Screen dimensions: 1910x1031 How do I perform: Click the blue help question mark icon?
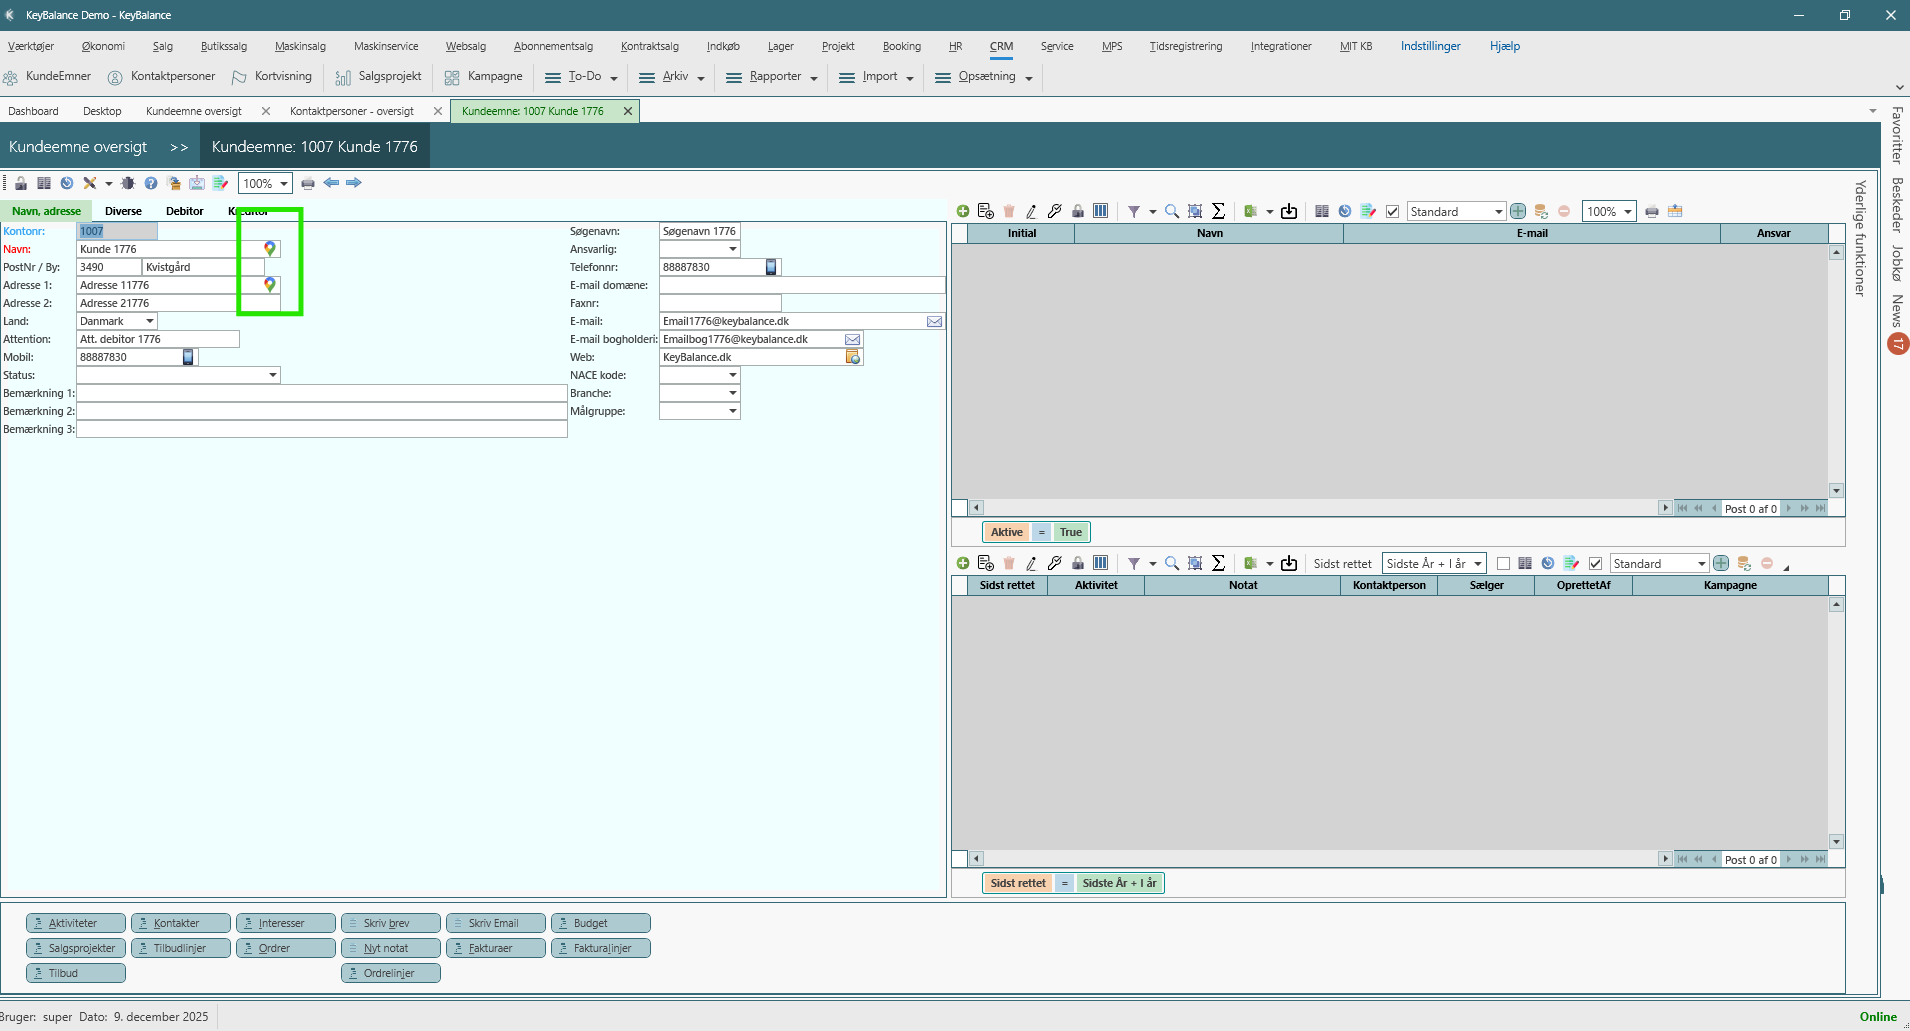click(151, 183)
